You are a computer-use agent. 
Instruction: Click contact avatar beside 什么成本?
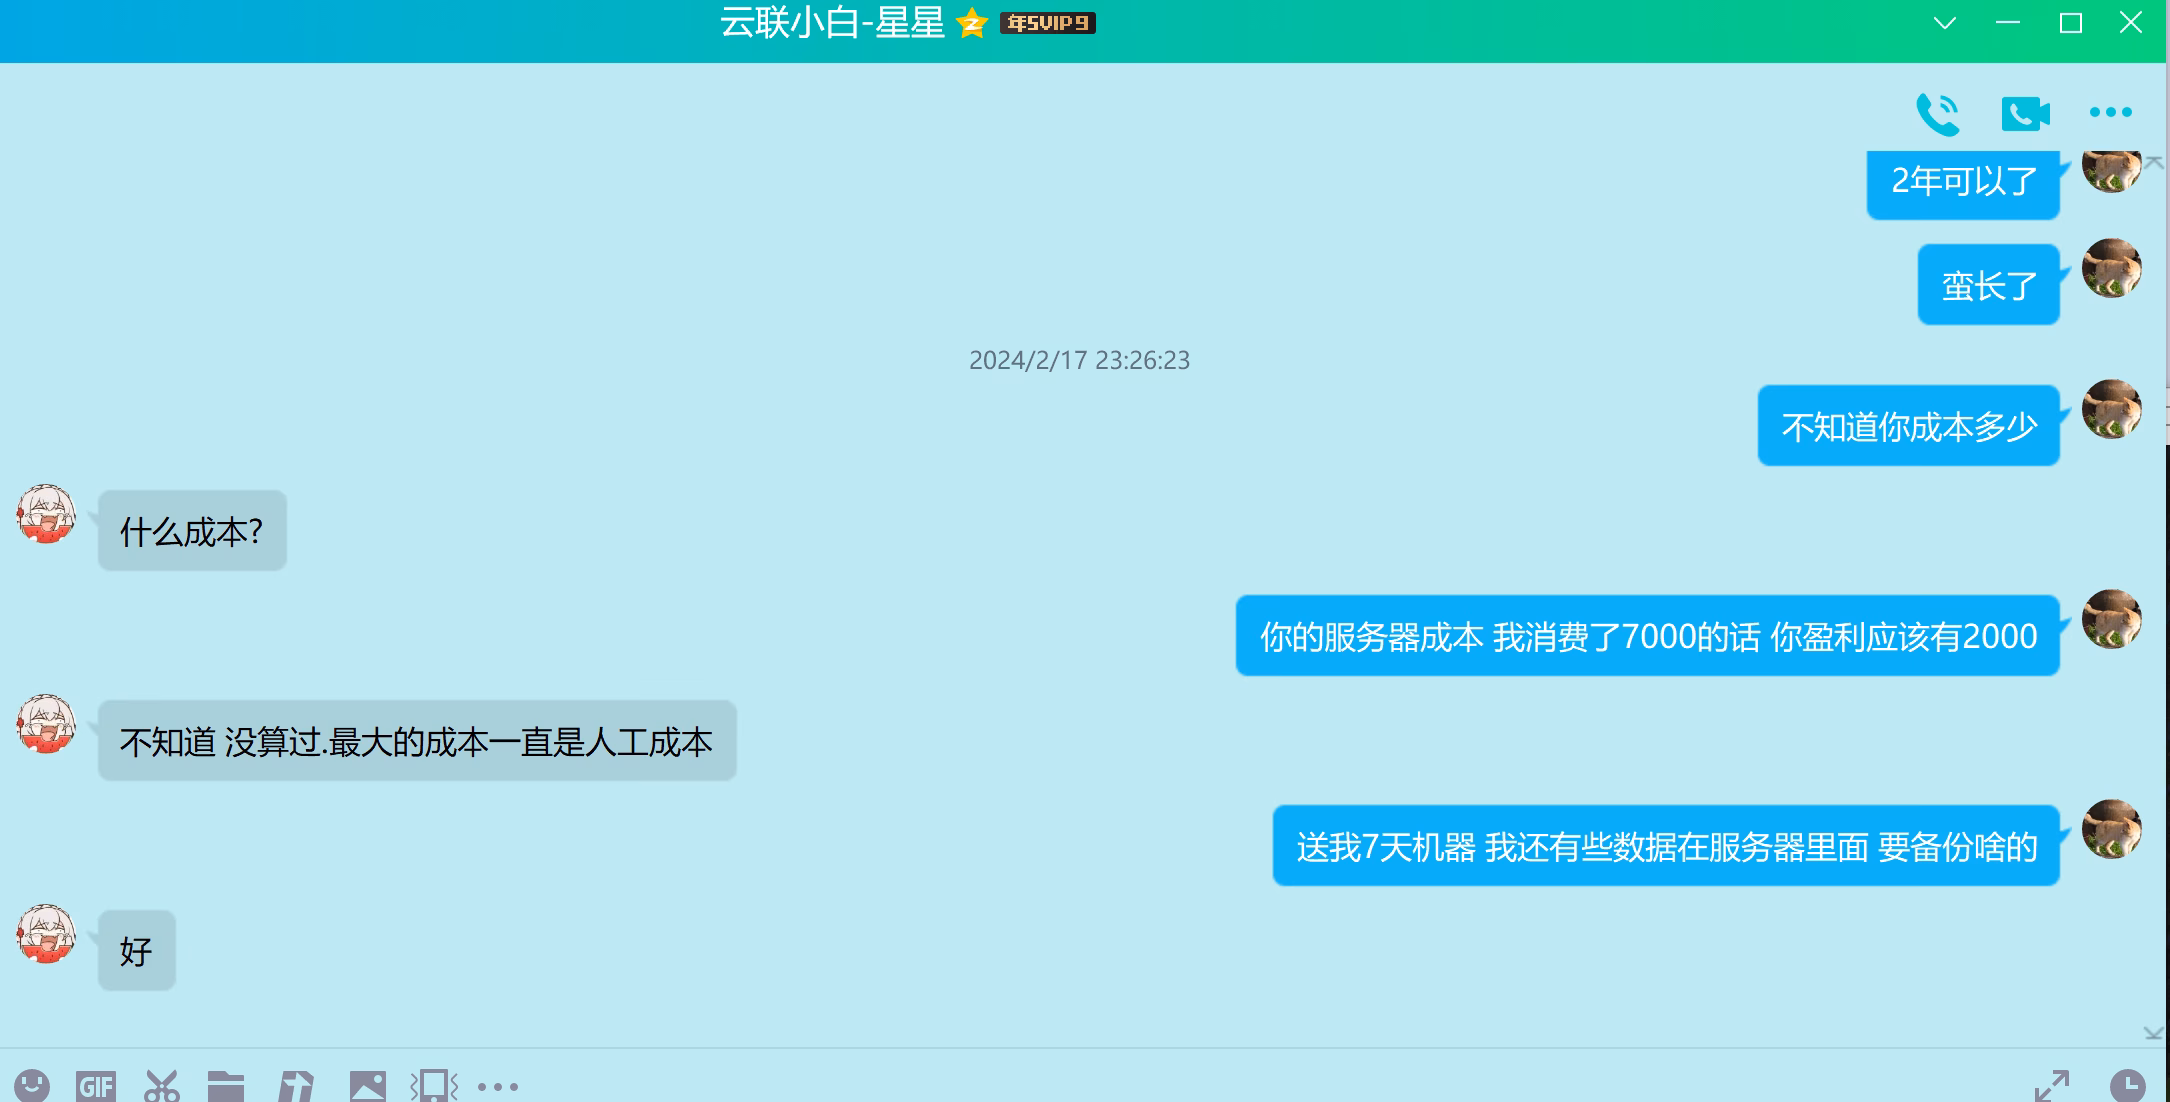click(x=46, y=515)
